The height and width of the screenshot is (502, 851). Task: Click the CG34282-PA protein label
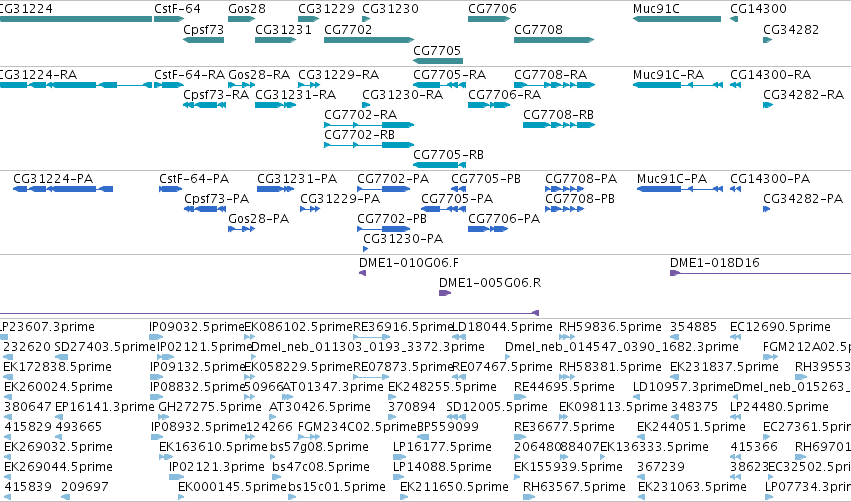click(803, 199)
